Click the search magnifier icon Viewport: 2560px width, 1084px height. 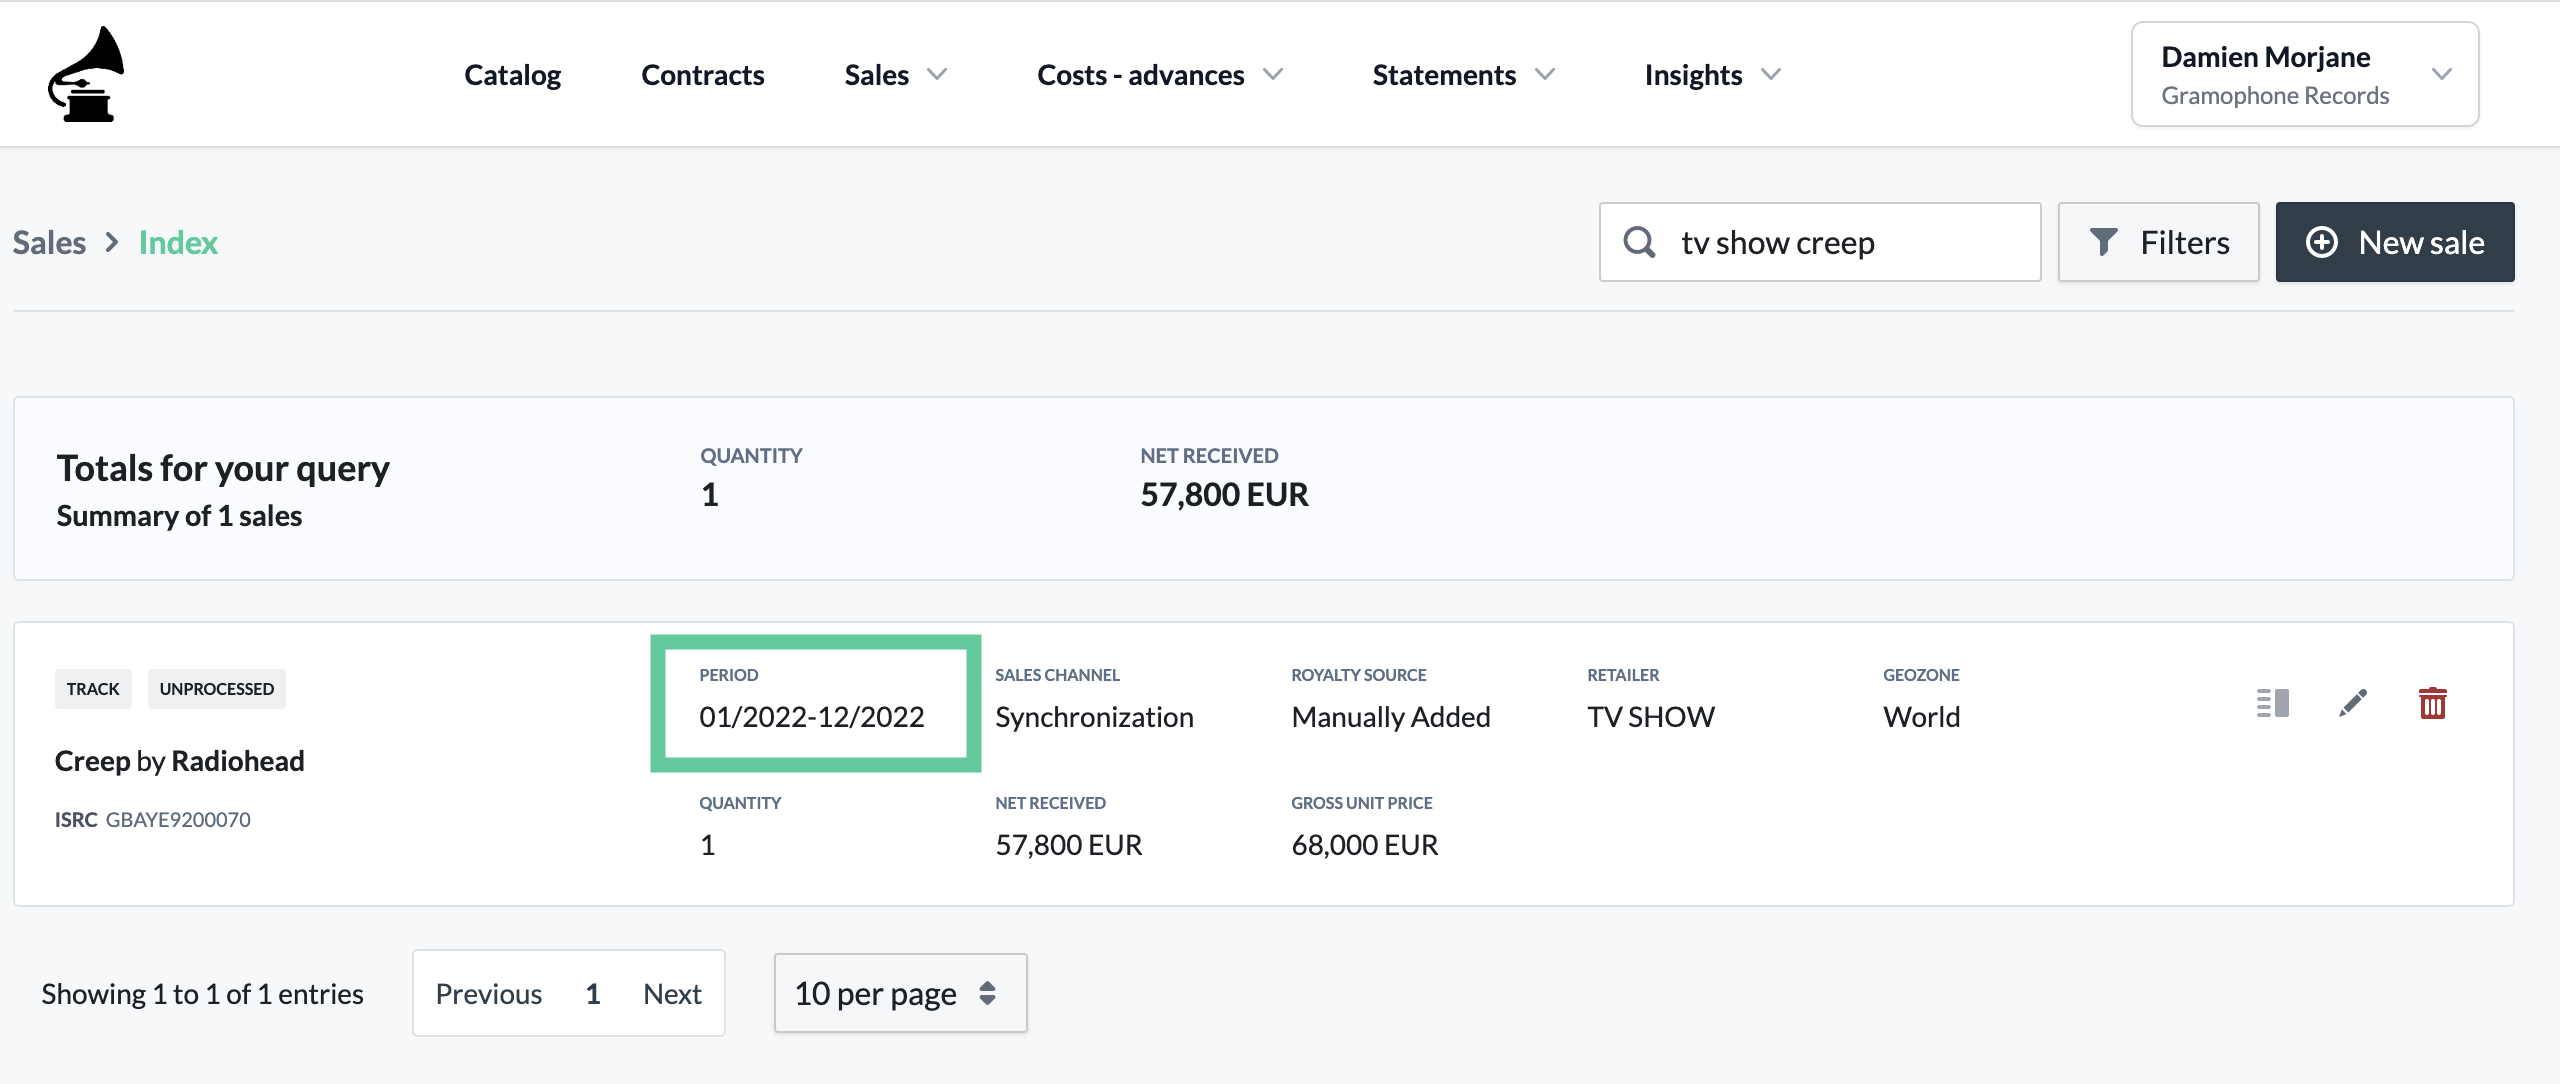(x=1639, y=242)
